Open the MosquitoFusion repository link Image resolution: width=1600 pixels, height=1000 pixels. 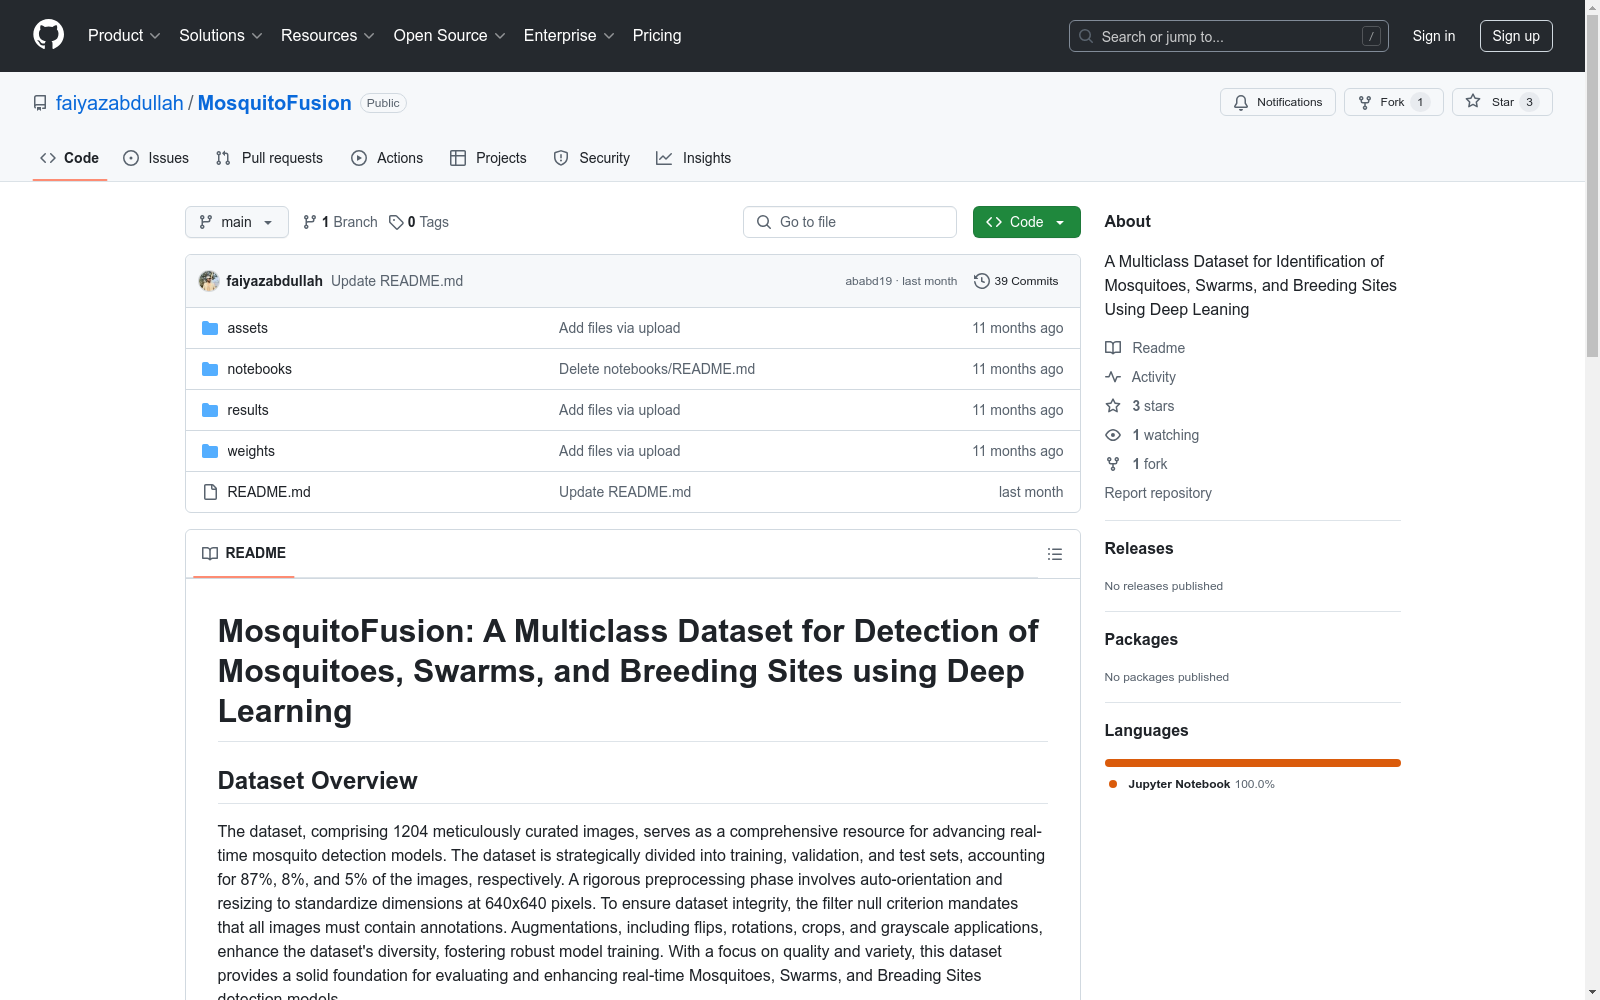tap(275, 103)
